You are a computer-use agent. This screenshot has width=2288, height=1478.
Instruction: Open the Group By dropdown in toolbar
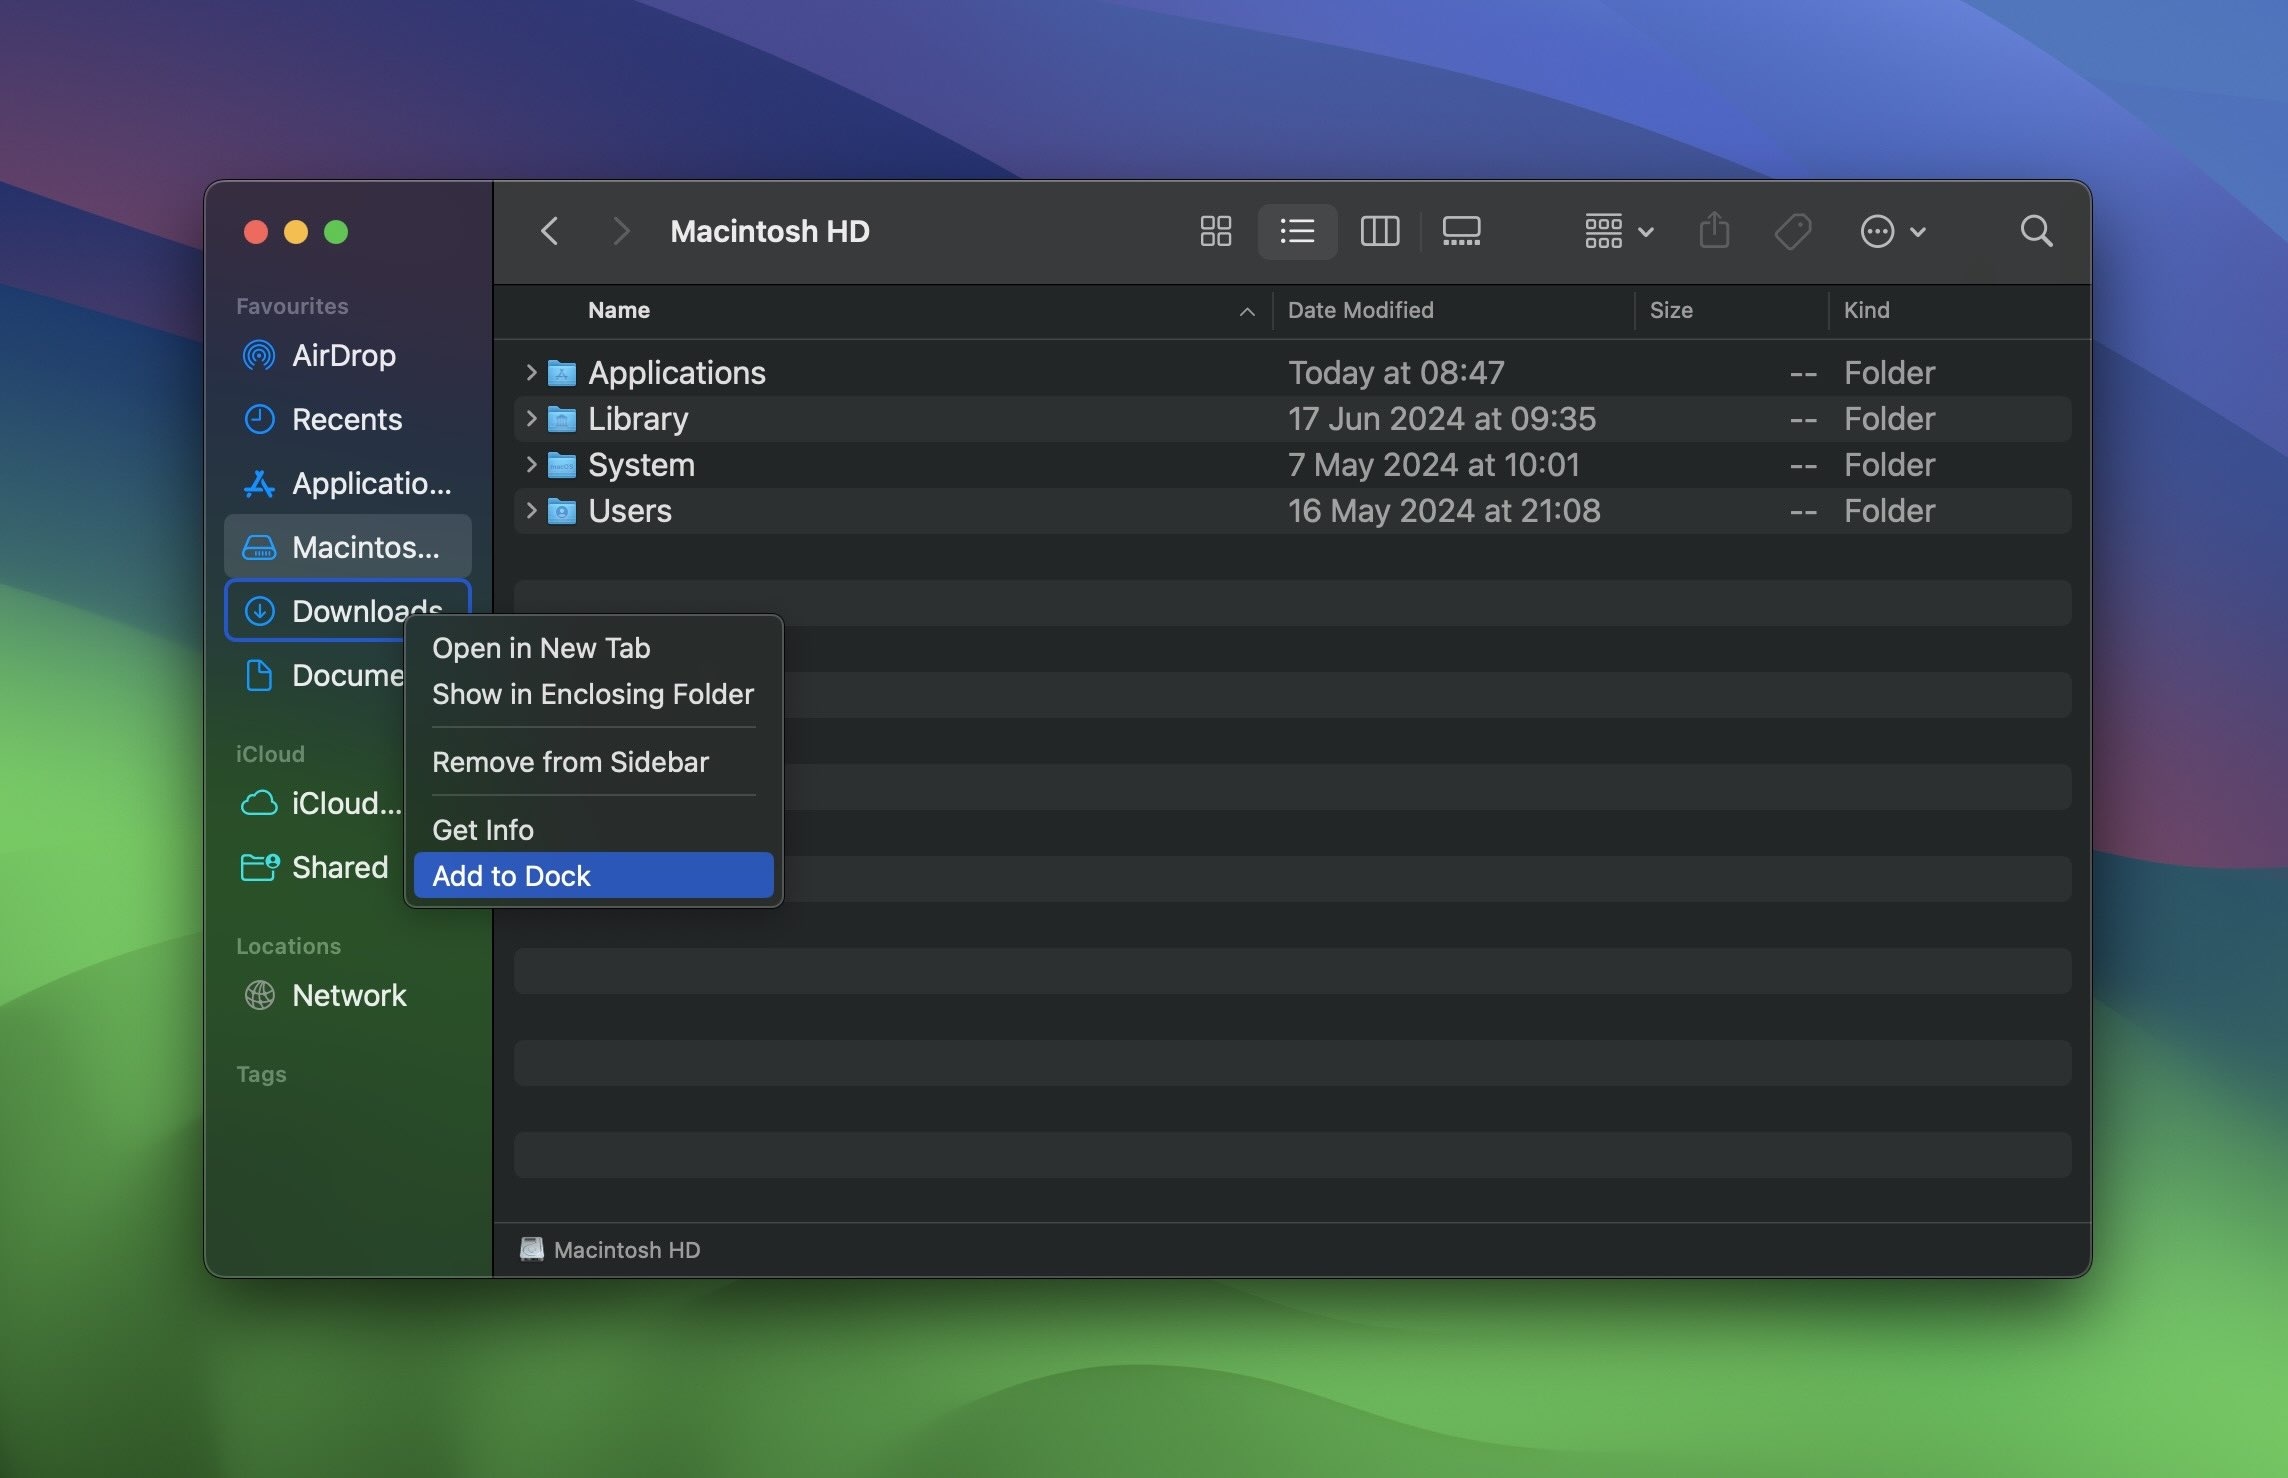click(x=1618, y=232)
